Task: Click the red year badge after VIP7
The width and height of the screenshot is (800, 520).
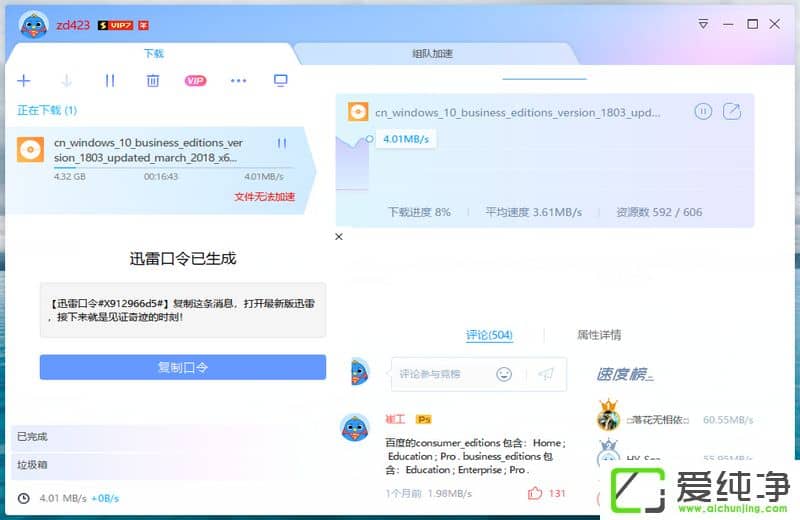Action: (143, 25)
